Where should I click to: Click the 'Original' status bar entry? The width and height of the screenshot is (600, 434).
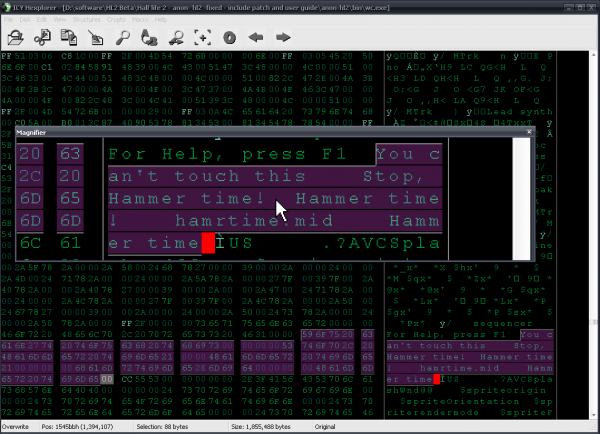pyautogui.click(x=325, y=427)
